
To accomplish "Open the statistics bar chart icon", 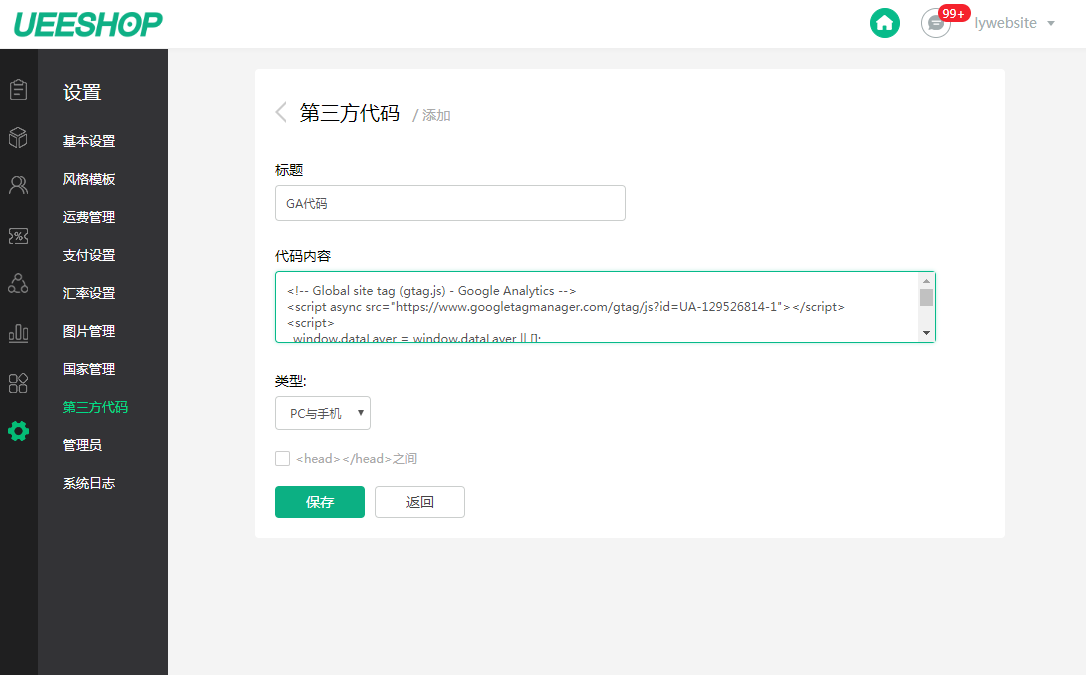I will point(19,334).
